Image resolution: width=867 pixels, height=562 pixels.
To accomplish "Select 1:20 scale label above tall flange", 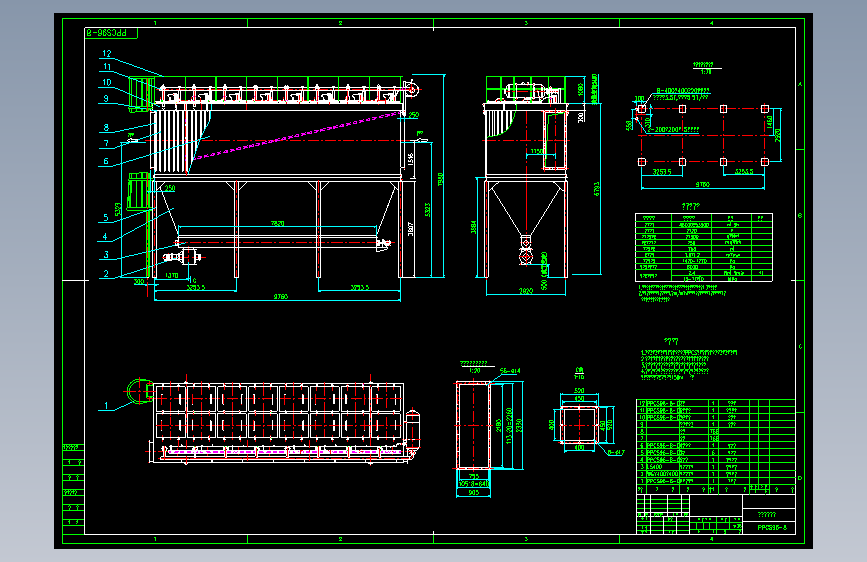I will click(x=474, y=371).
